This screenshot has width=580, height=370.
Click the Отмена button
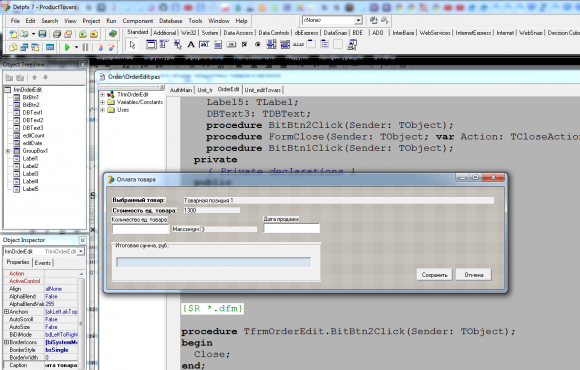[x=474, y=275]
